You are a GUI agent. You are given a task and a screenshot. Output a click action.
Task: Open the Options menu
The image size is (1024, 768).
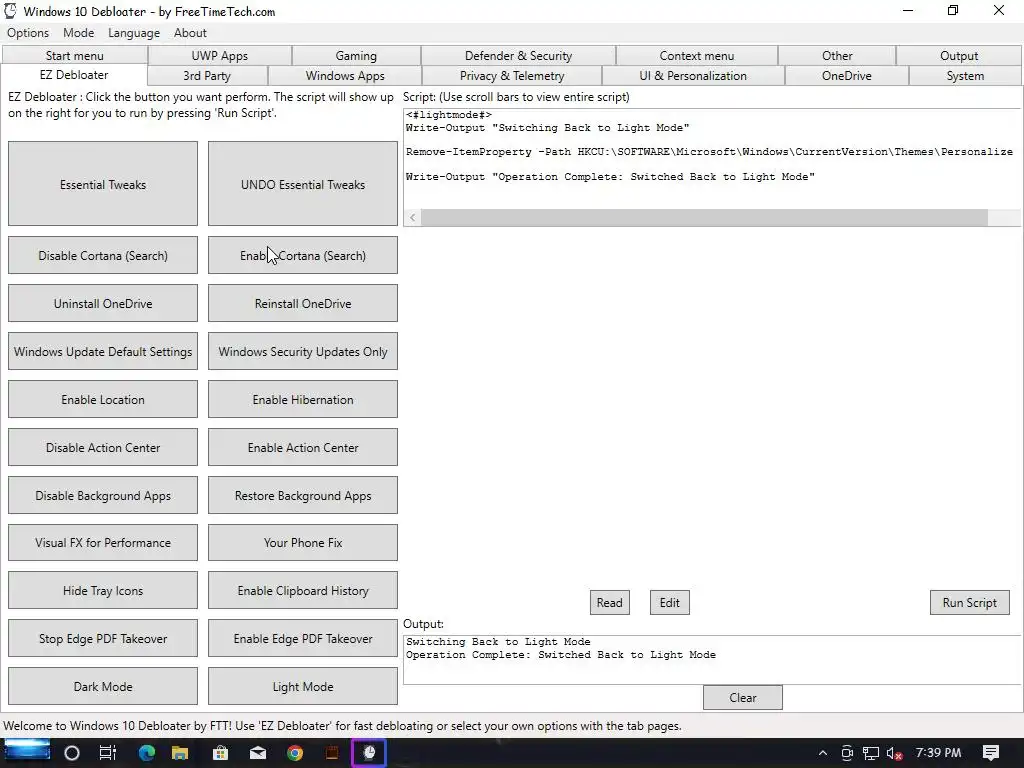pyautogui.click(x=28, y=33)
